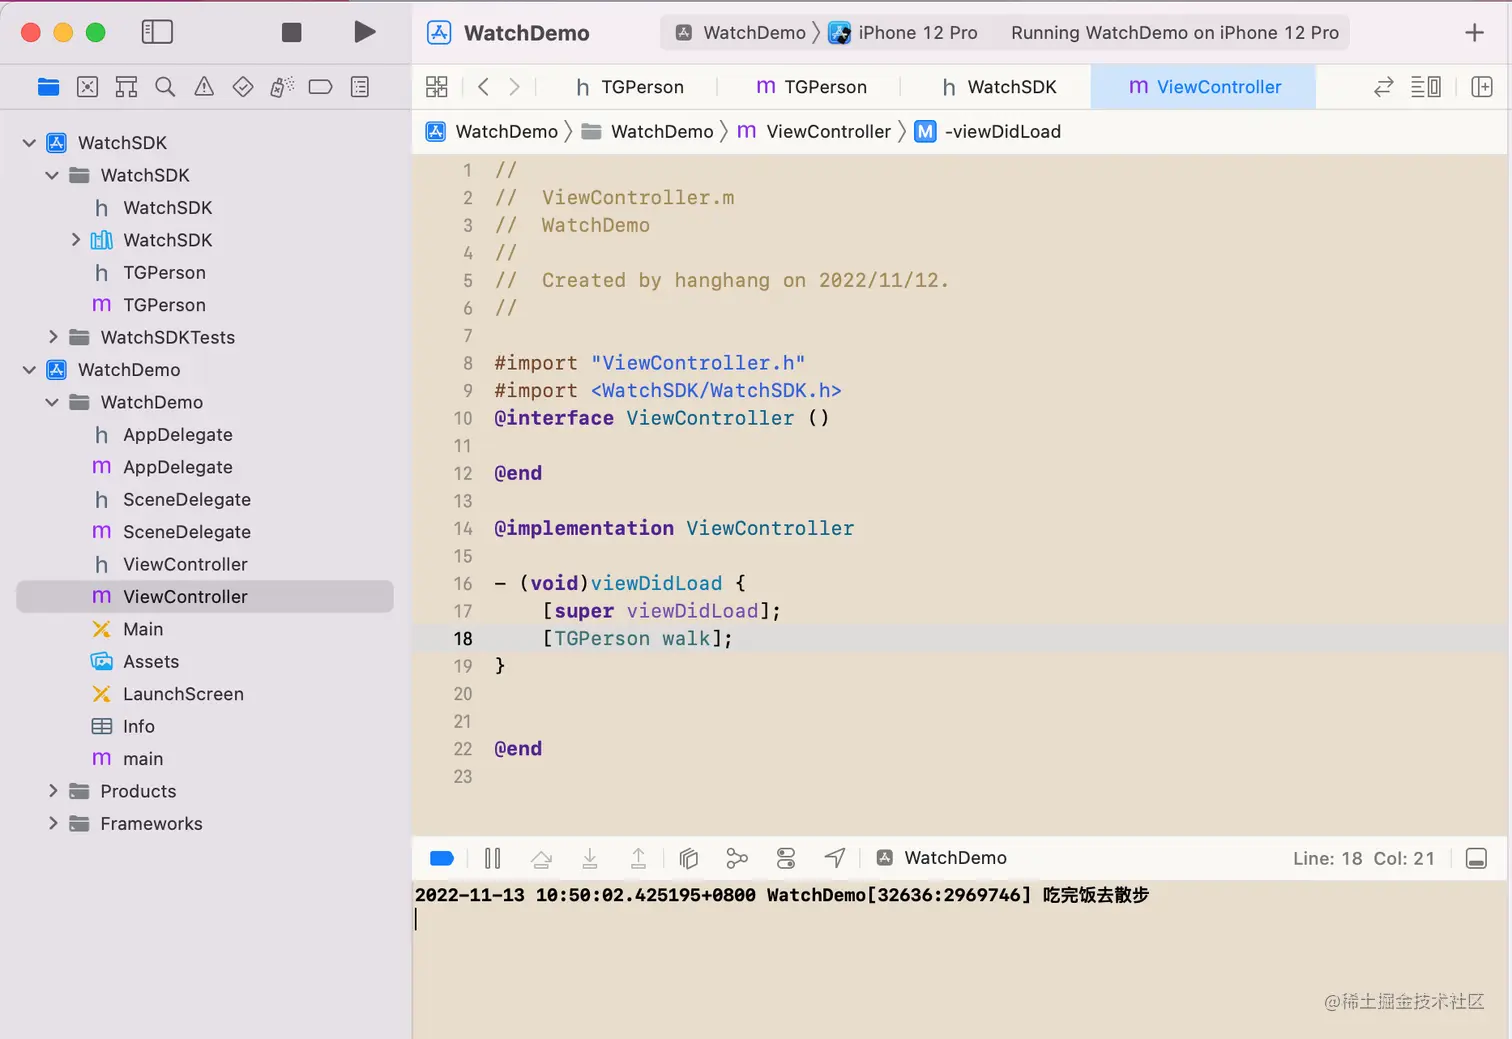The width and height of the screenshot is (1512, 1039).
Task: Expand the WatchSDK documentation catalog
Action: click(75, 240)
